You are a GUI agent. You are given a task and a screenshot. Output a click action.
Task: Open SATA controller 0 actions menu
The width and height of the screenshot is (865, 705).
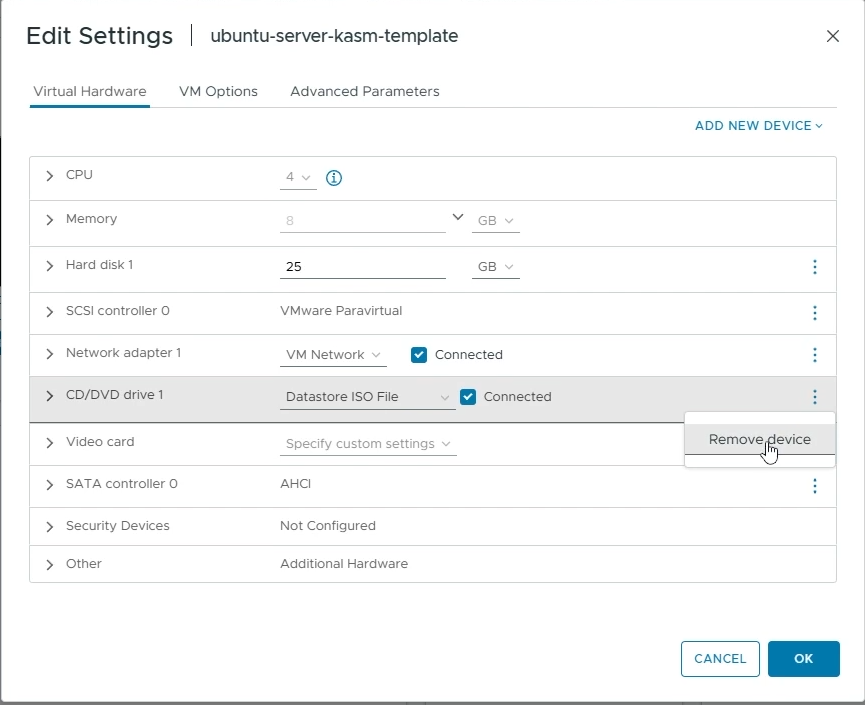814,486
